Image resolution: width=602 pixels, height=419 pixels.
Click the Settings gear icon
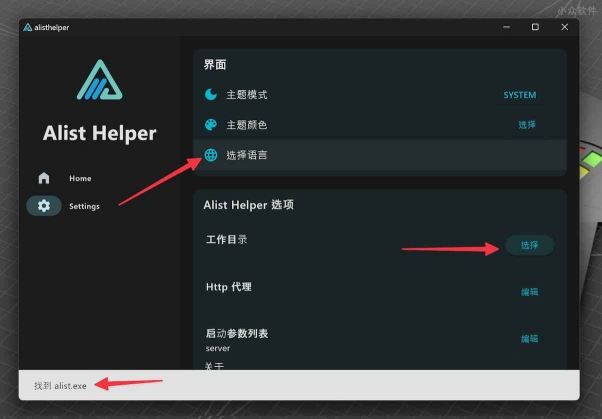[x=44, y=206]
